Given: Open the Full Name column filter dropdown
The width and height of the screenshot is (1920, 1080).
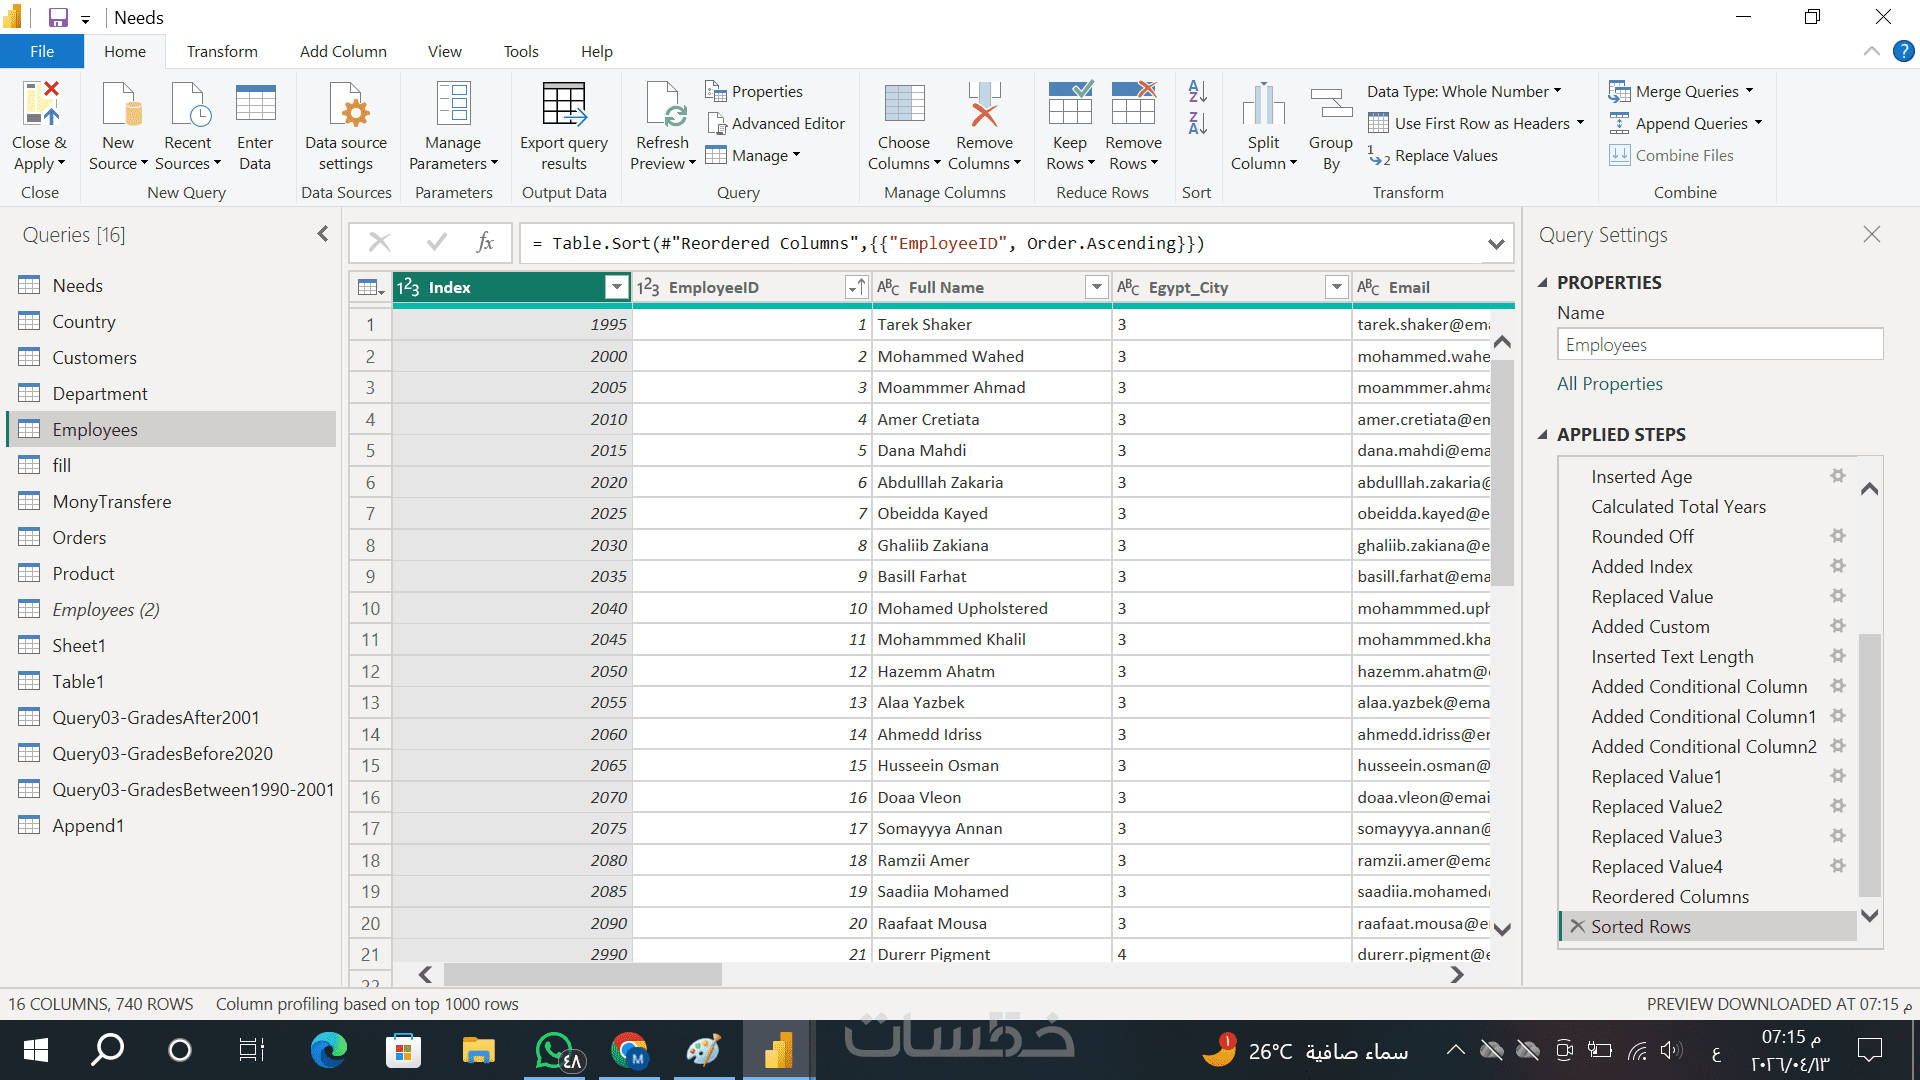Looking at the screenshot, I should (1096, 288).
